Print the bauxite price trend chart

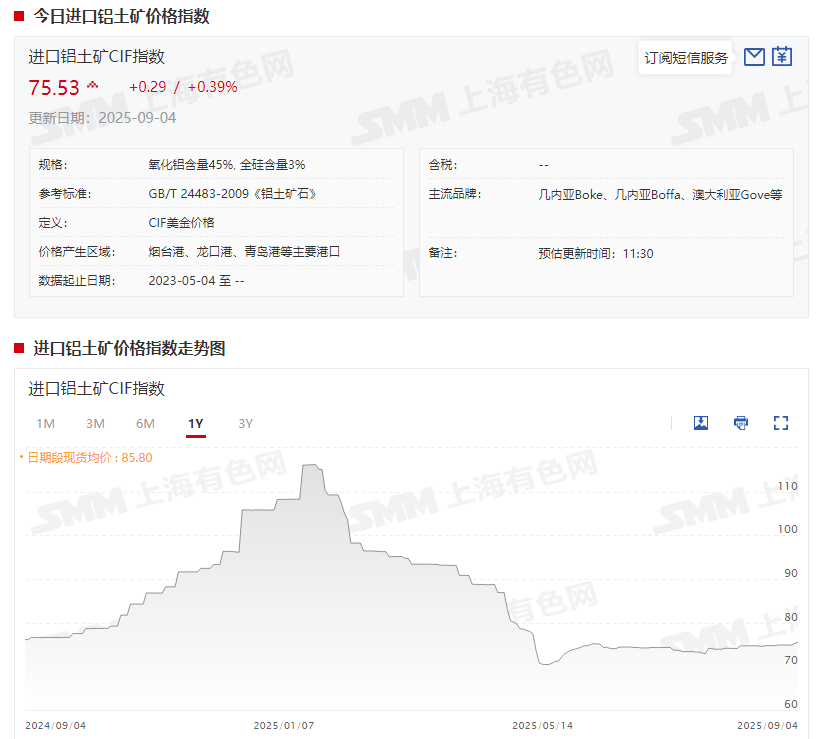click(741, 423)
